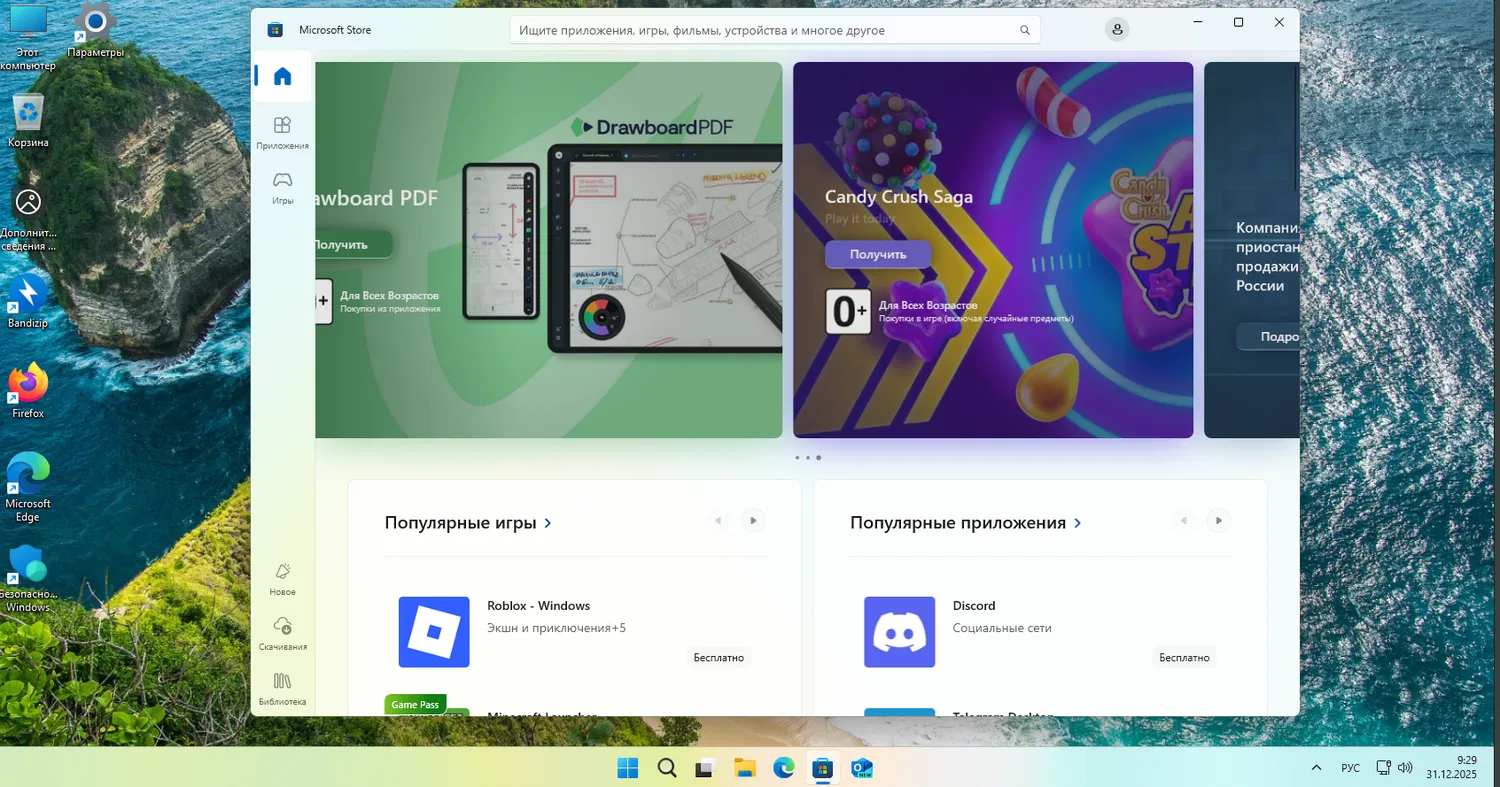The height and width of the screenshot is (787, 1500).
Task: Click the Microsoft Store taskbar icon
Action: coord(823,768)
